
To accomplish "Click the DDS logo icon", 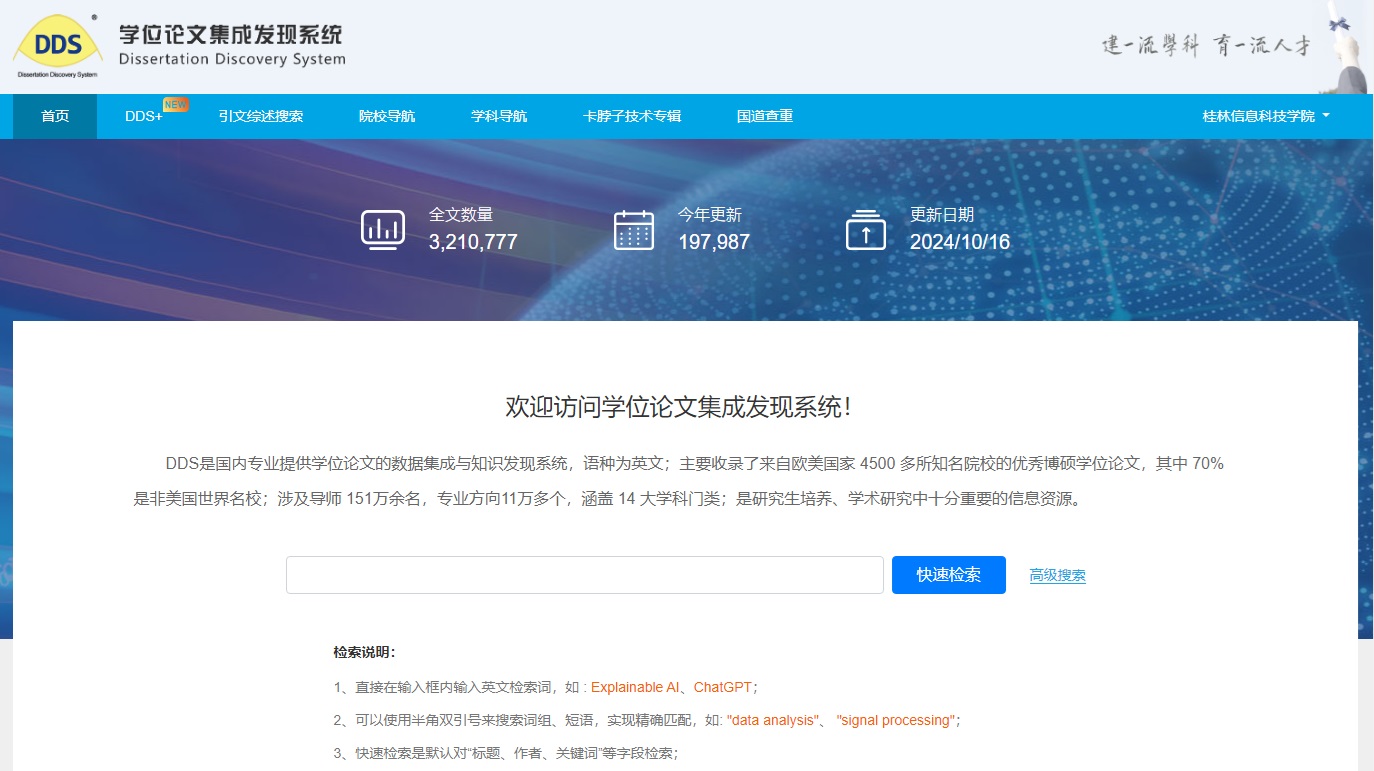I will coord(57,46).
